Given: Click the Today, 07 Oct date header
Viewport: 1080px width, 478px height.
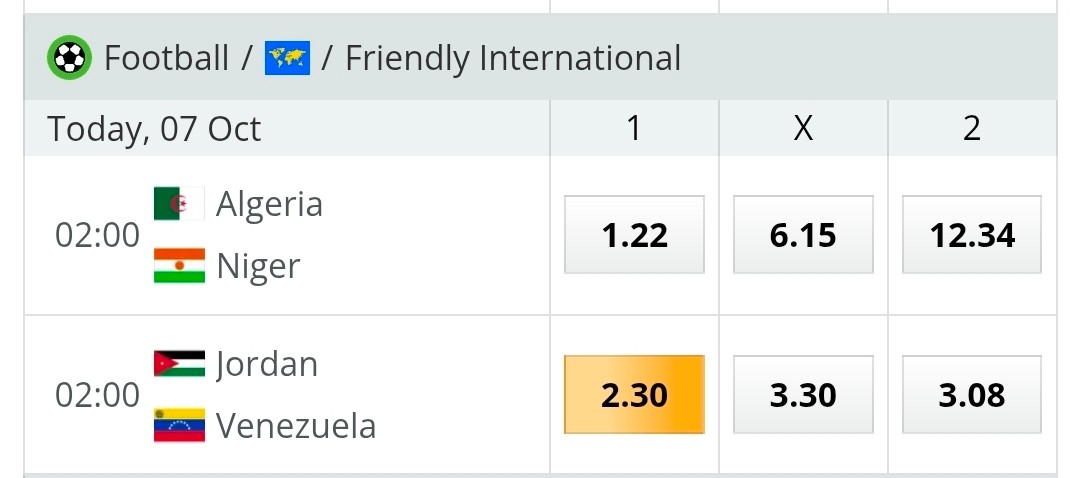Looking at the screenshot, I should click(154, 129).
